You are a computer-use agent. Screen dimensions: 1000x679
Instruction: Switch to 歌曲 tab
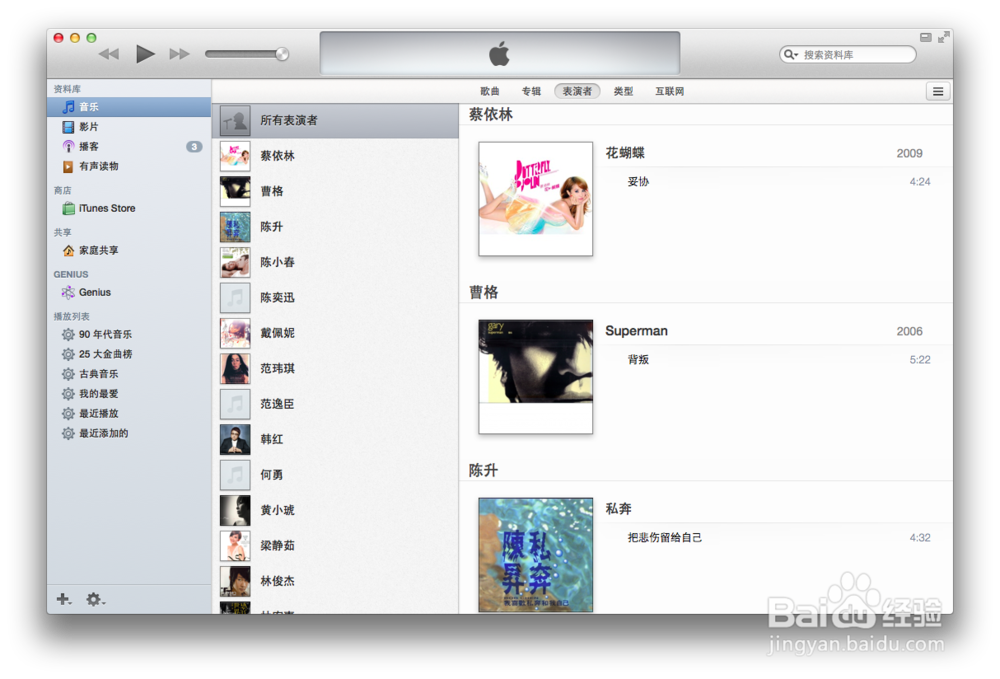(490, 91)
